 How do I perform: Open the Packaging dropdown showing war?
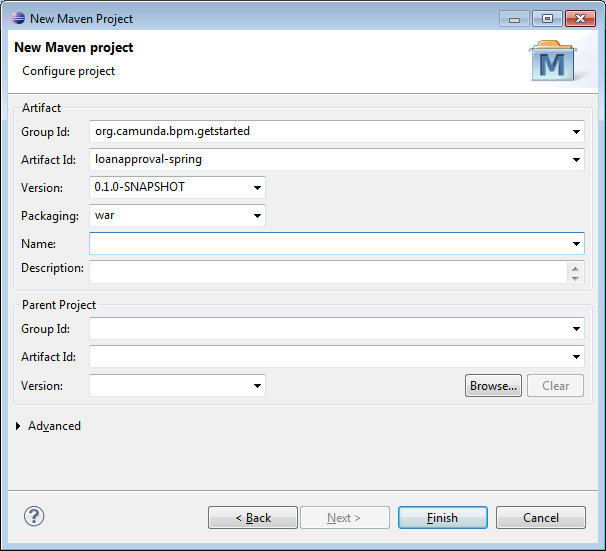click(x=258, y=216)
